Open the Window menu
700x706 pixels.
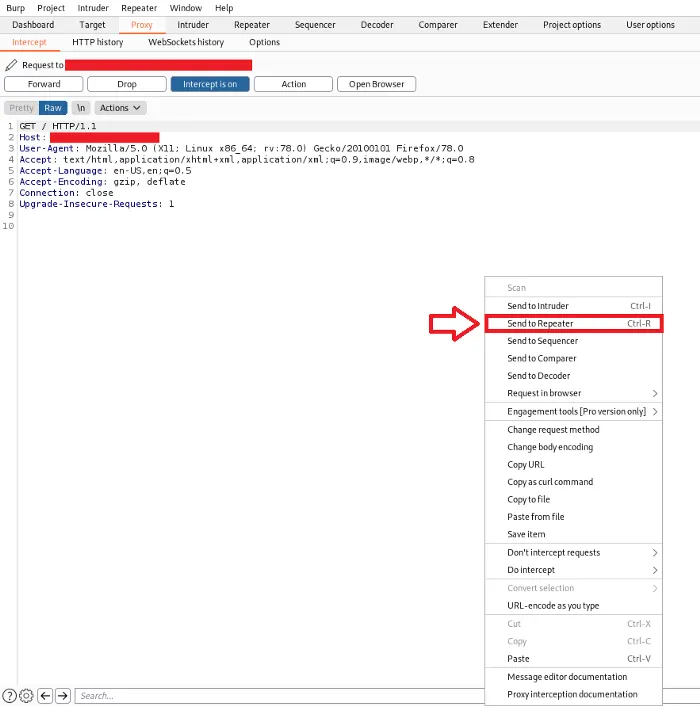[x=185, y=8]
